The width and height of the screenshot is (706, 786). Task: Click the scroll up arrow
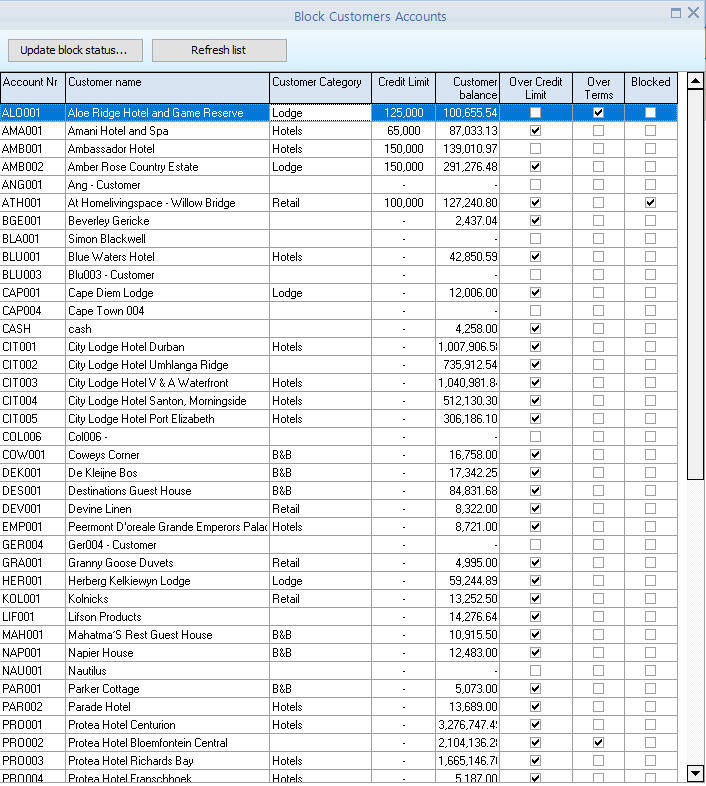pos(696,80)
